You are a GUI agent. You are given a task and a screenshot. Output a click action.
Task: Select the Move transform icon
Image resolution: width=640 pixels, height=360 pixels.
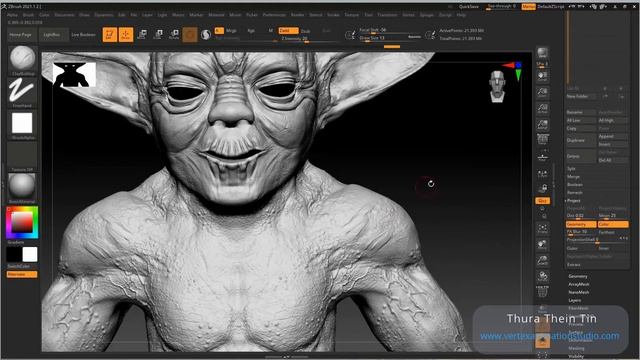coord(142,35)
